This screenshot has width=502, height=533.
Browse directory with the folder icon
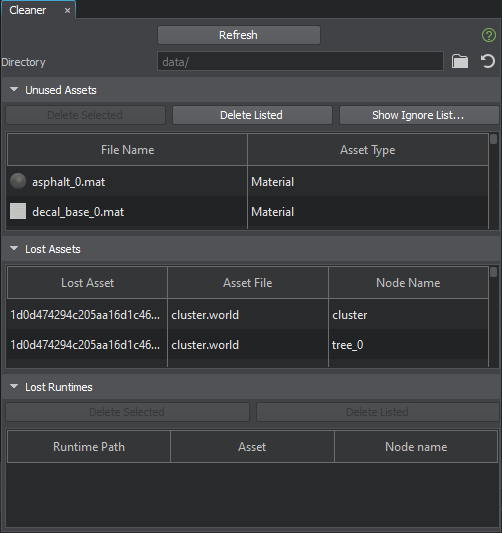point(460,62)
